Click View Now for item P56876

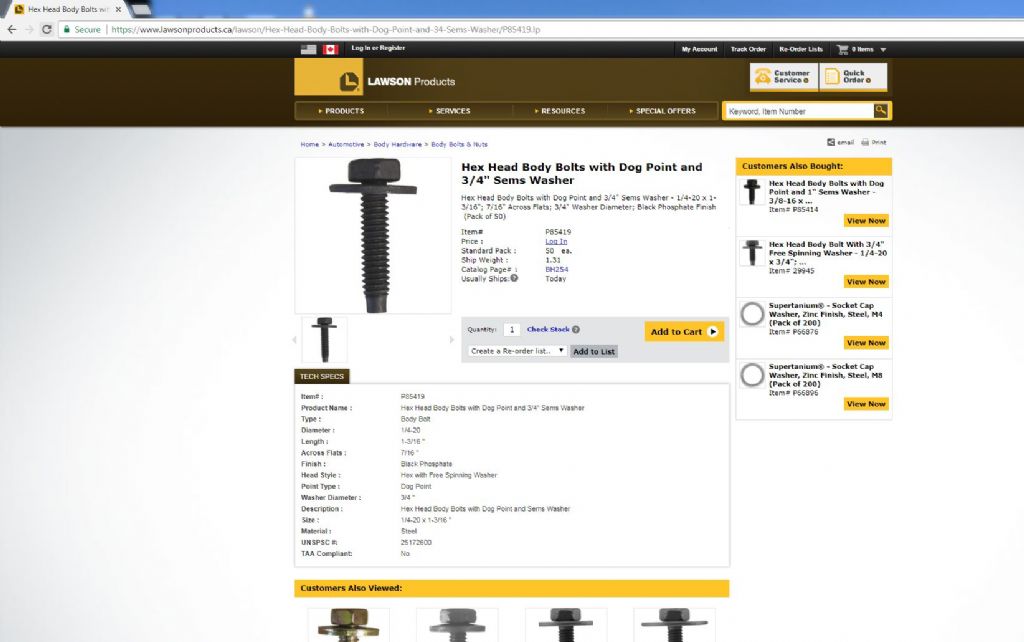pos(866,342)
